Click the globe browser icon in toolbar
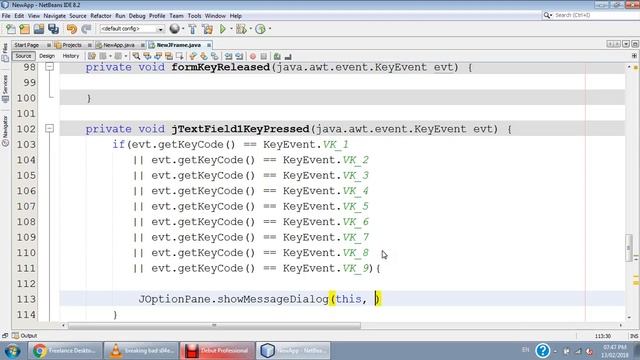The image size is (640, 360). [174, 29]
